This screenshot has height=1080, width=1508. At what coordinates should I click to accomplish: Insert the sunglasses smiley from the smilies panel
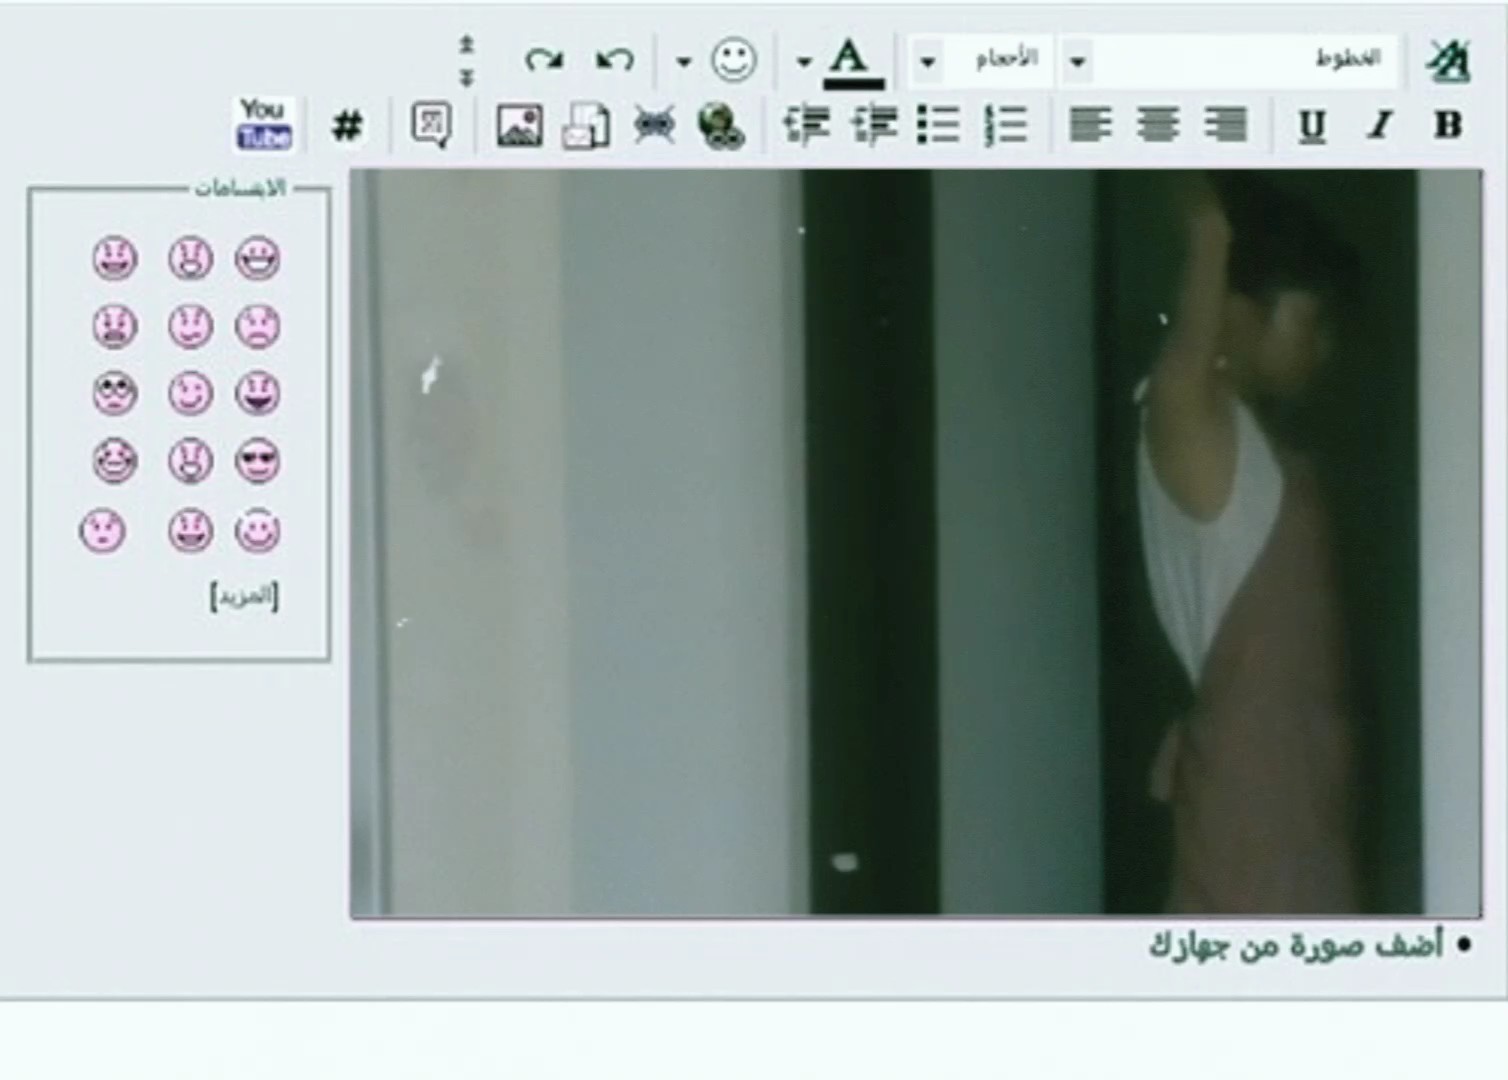(x=257, y=461)
